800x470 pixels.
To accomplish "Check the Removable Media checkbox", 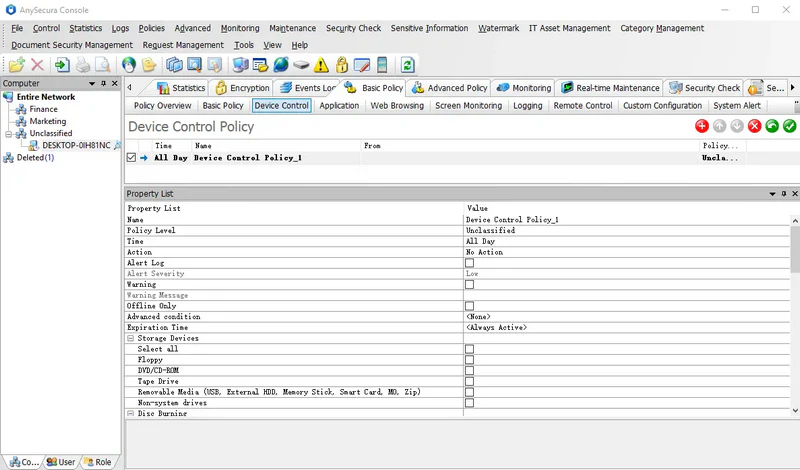I will (x=469, y=392).
